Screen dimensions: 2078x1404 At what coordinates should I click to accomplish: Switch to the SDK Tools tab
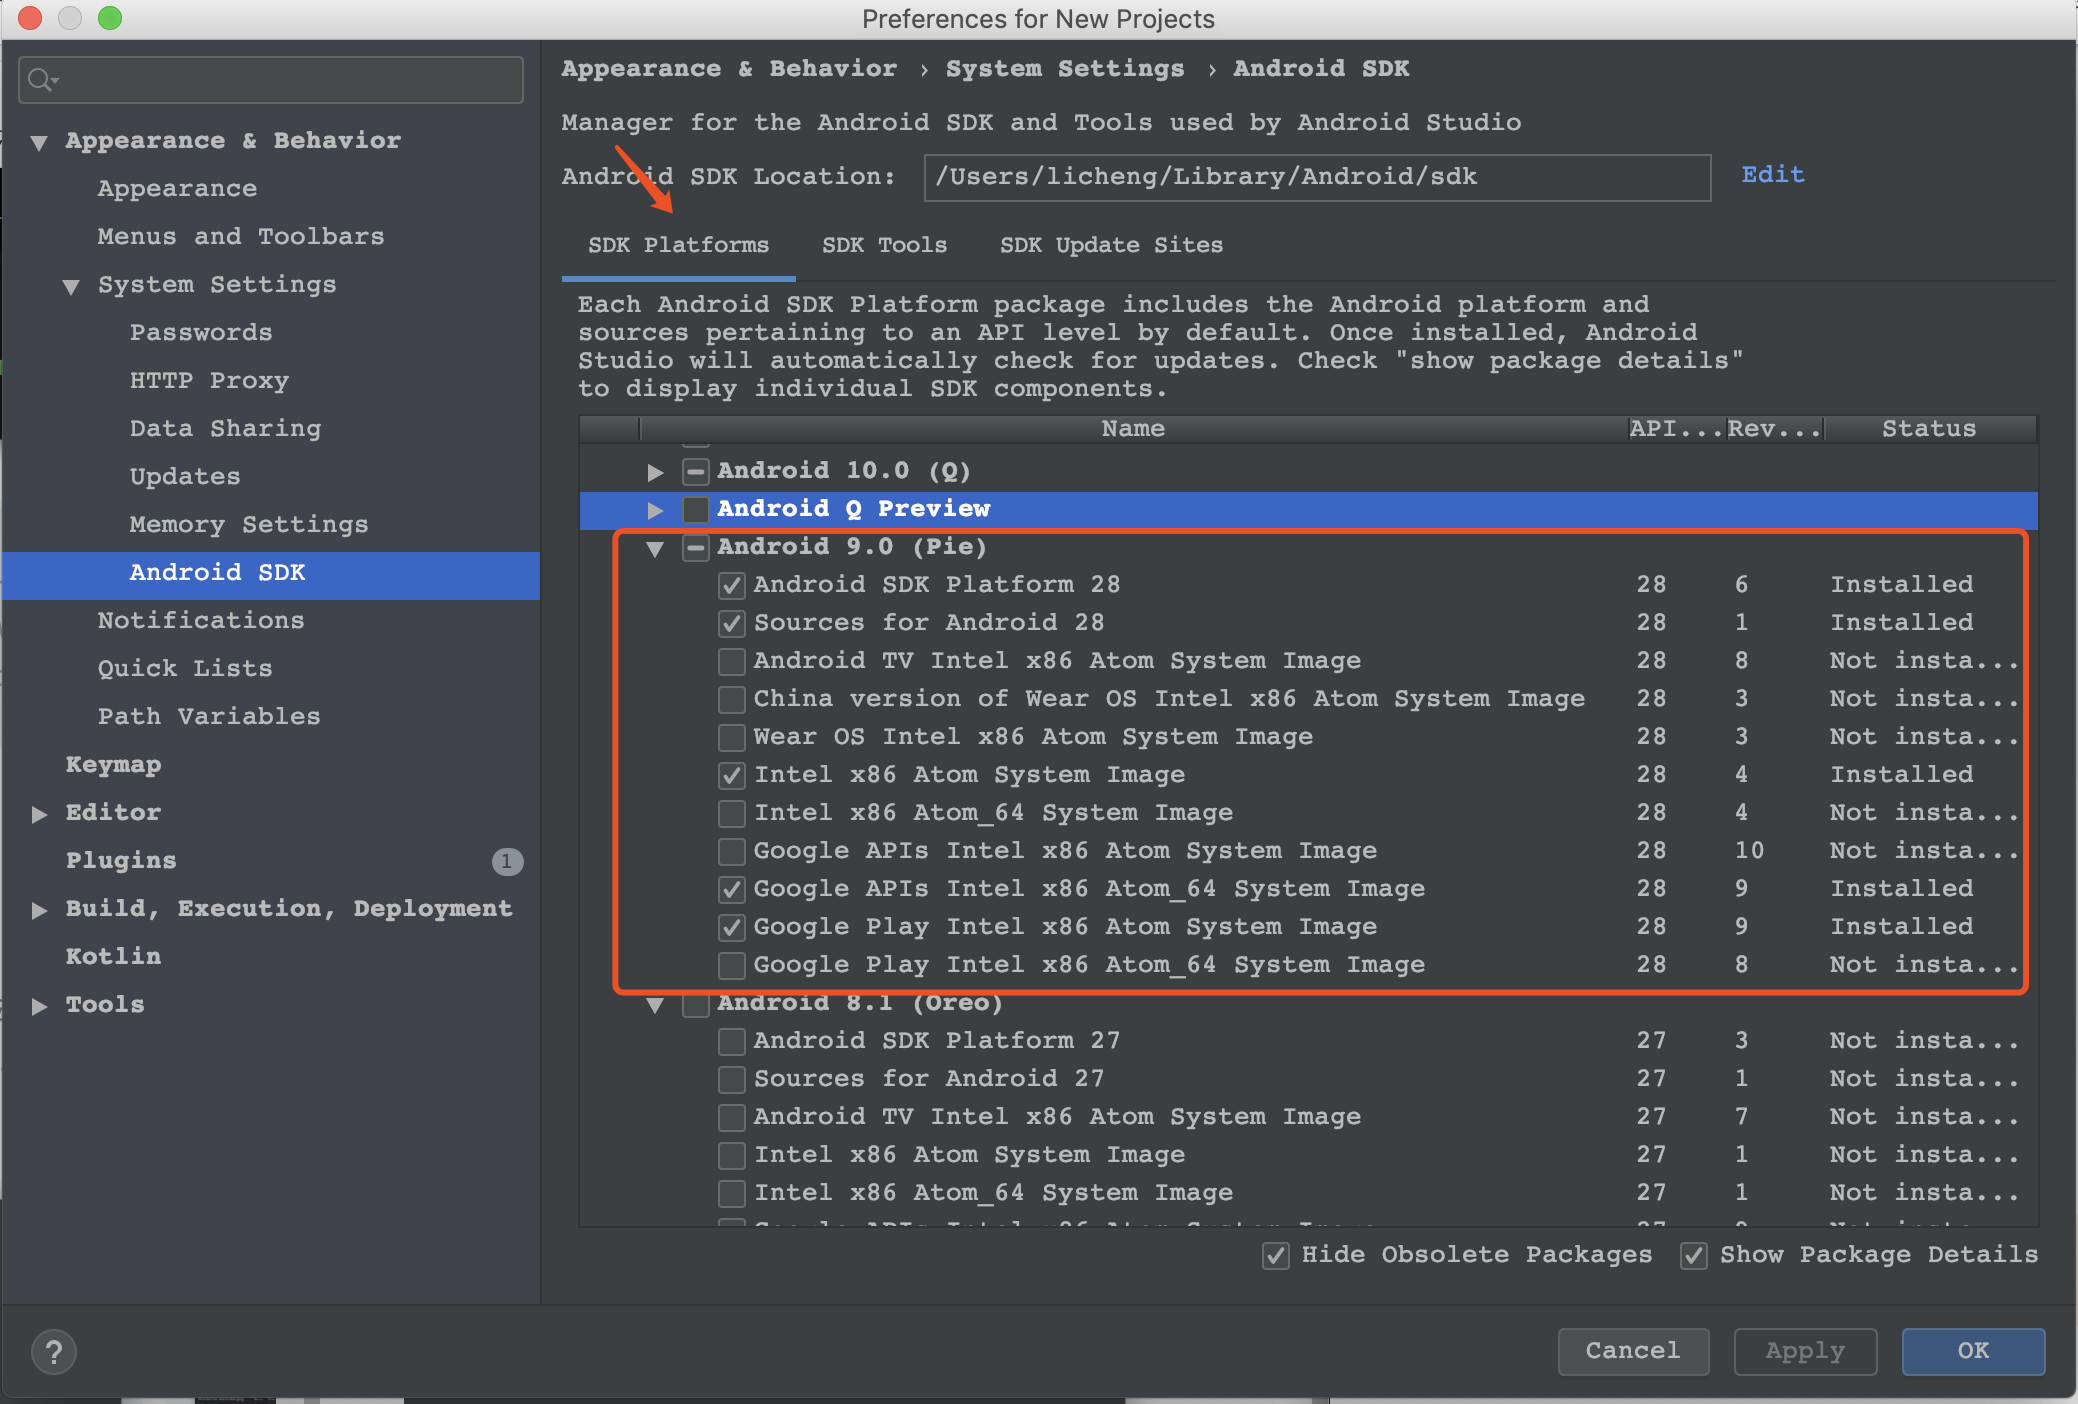coord(884,245)
